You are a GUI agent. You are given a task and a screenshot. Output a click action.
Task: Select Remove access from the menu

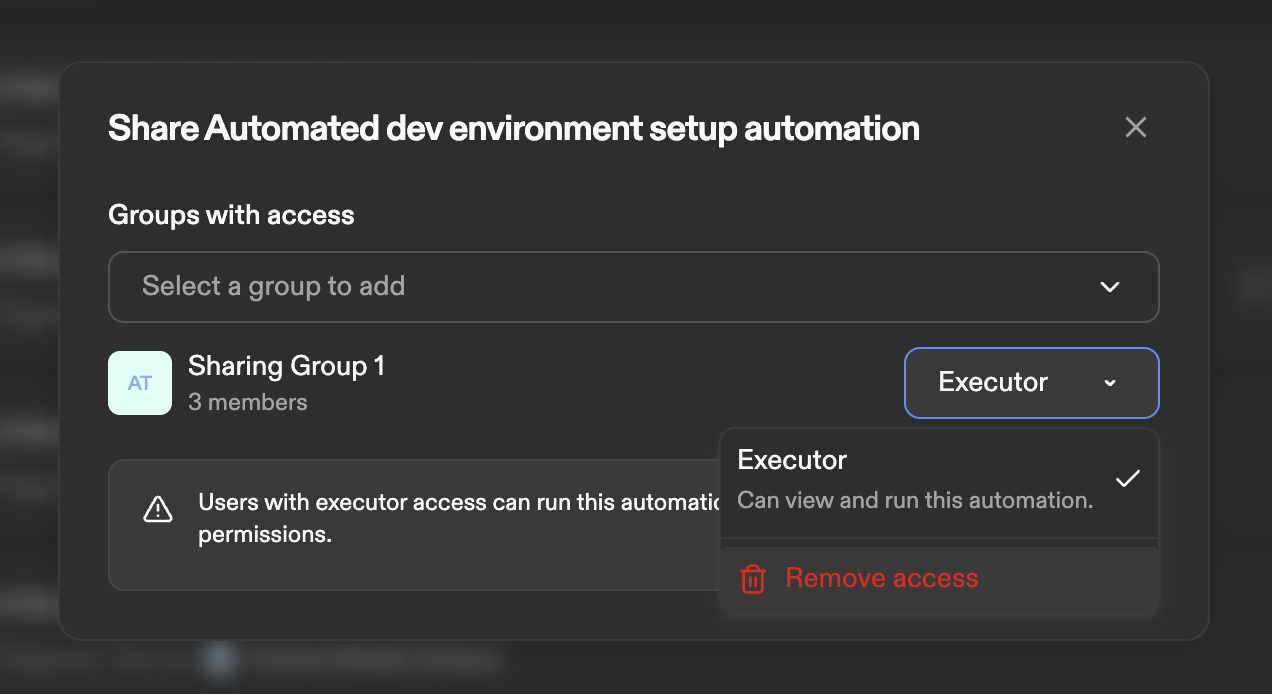click(881, 578)
